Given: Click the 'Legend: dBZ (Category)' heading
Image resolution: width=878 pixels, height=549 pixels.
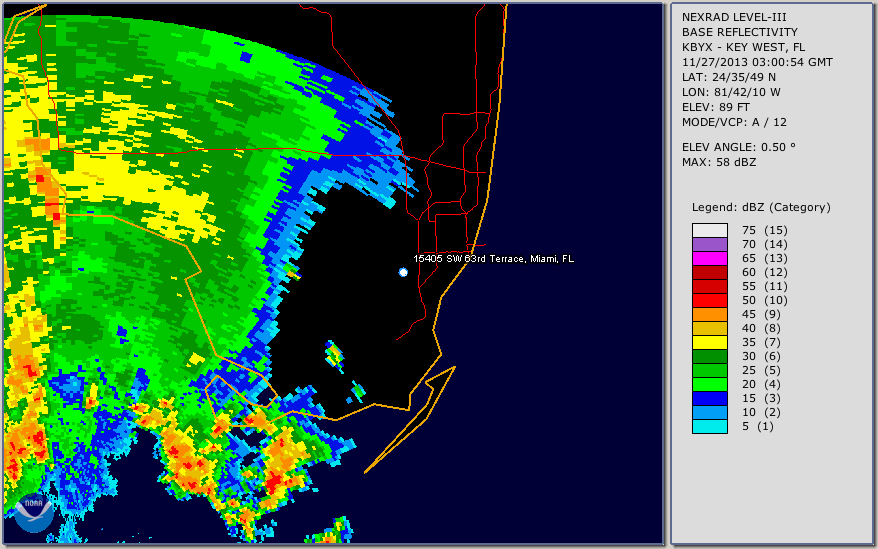Looking at the screenshot, I should coord(761,207).
